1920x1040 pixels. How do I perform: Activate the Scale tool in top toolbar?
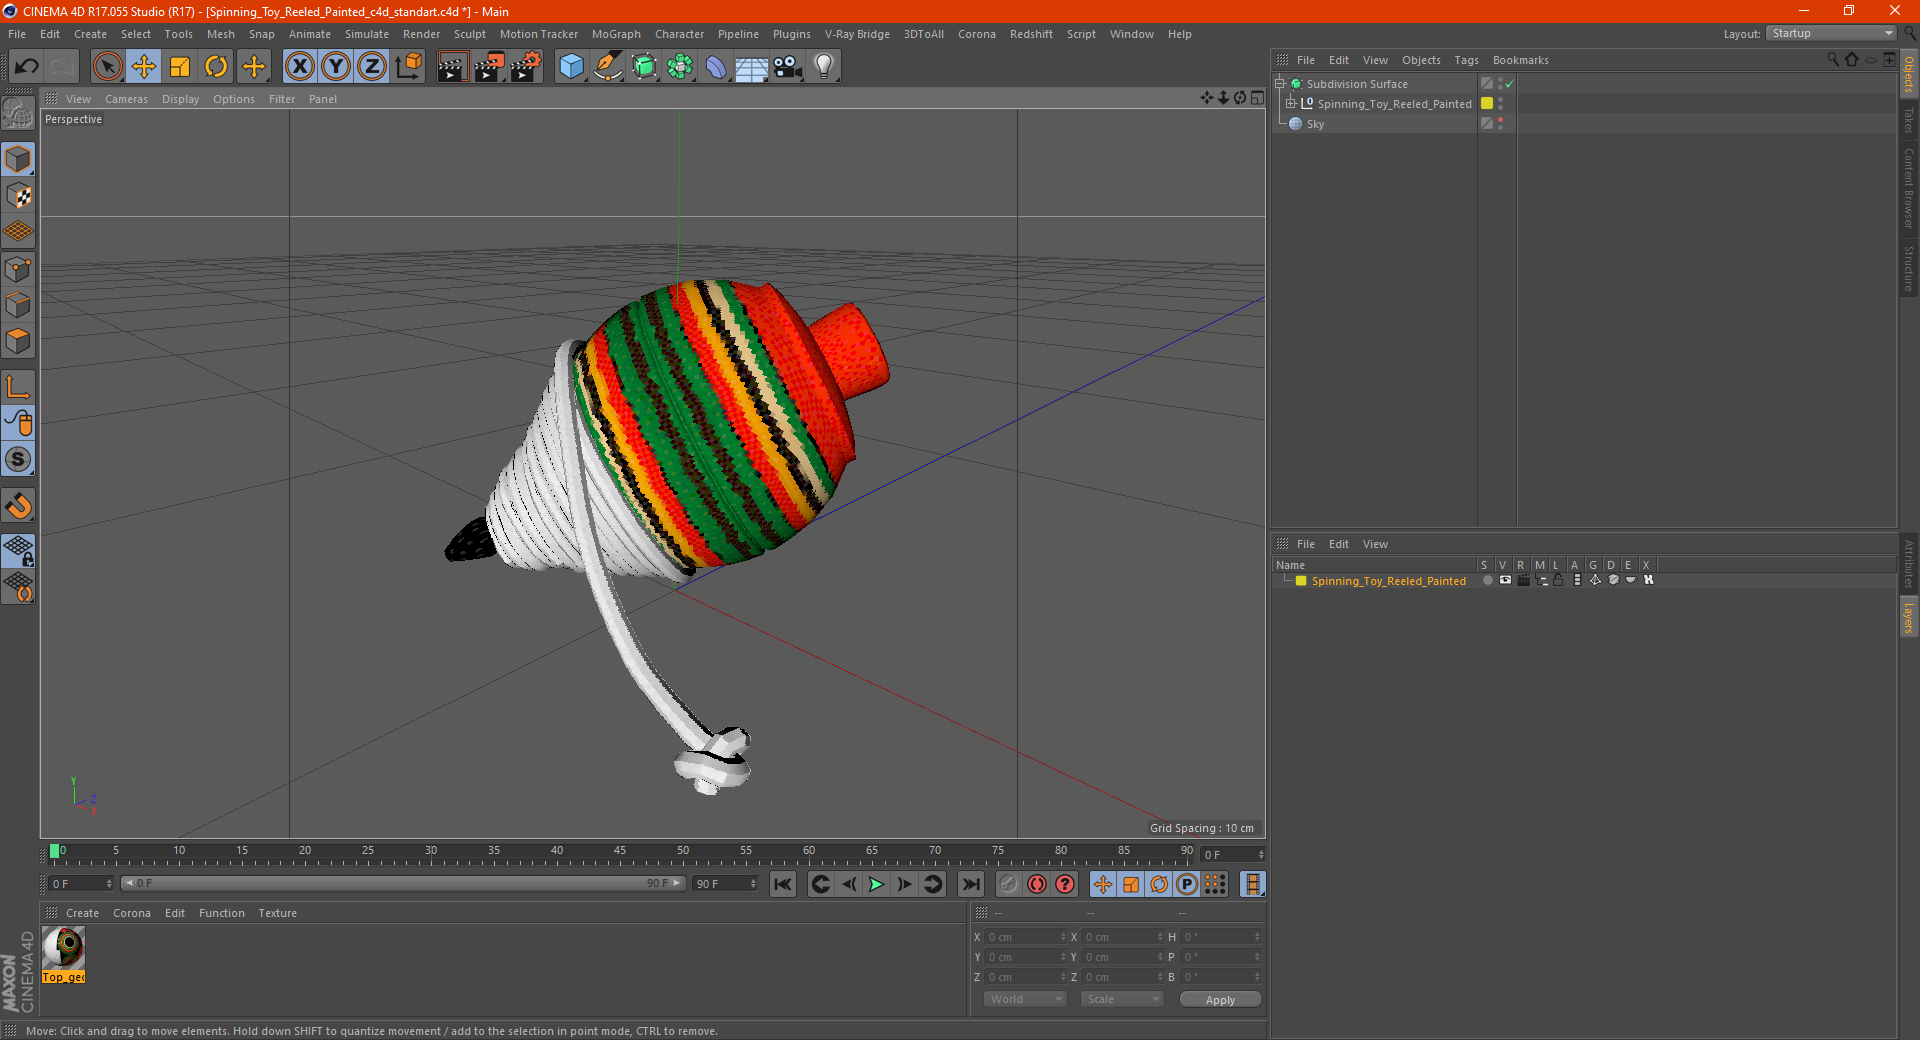pos(180,67)
